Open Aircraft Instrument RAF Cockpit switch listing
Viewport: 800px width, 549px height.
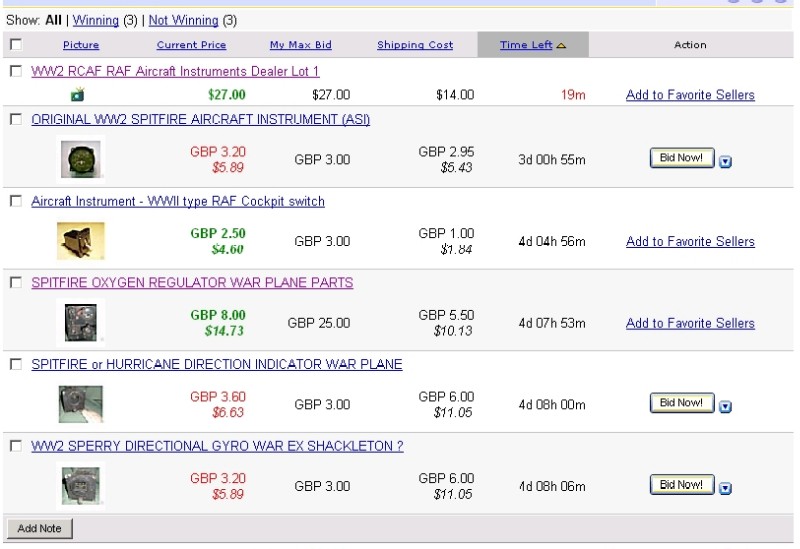coord(178,201)
